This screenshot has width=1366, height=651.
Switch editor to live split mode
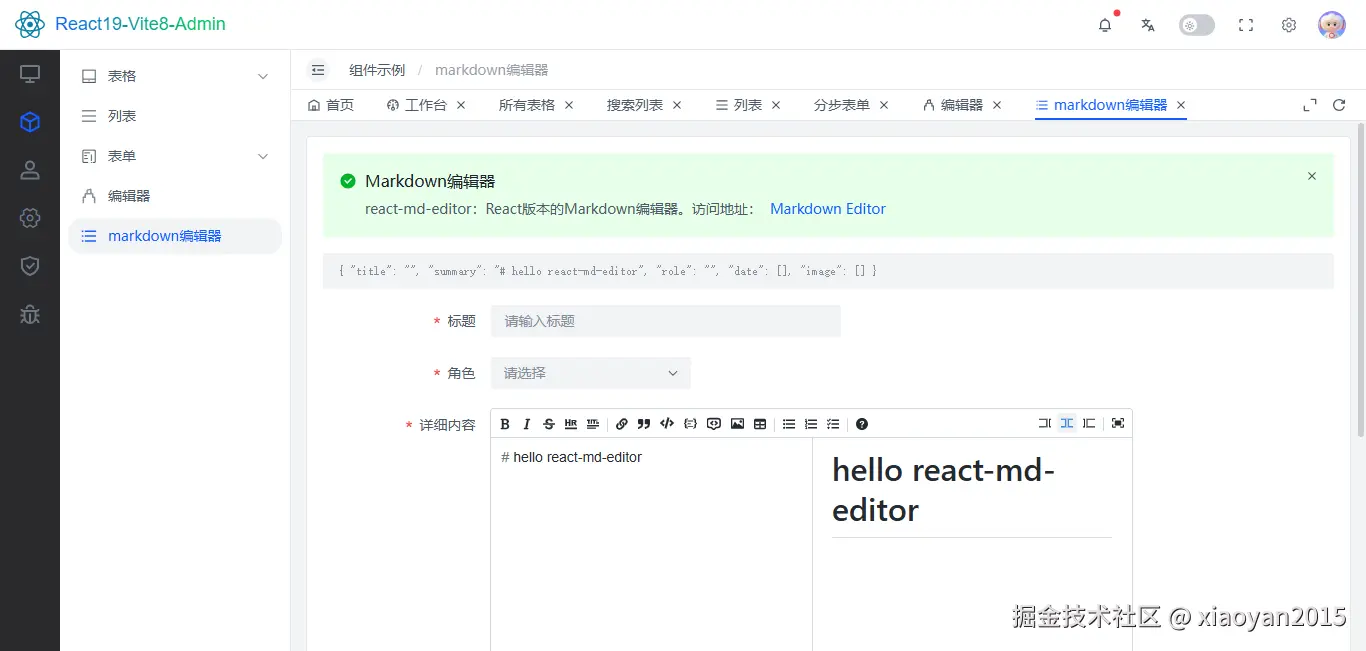pyautogui.click(x=1067, y=424)
